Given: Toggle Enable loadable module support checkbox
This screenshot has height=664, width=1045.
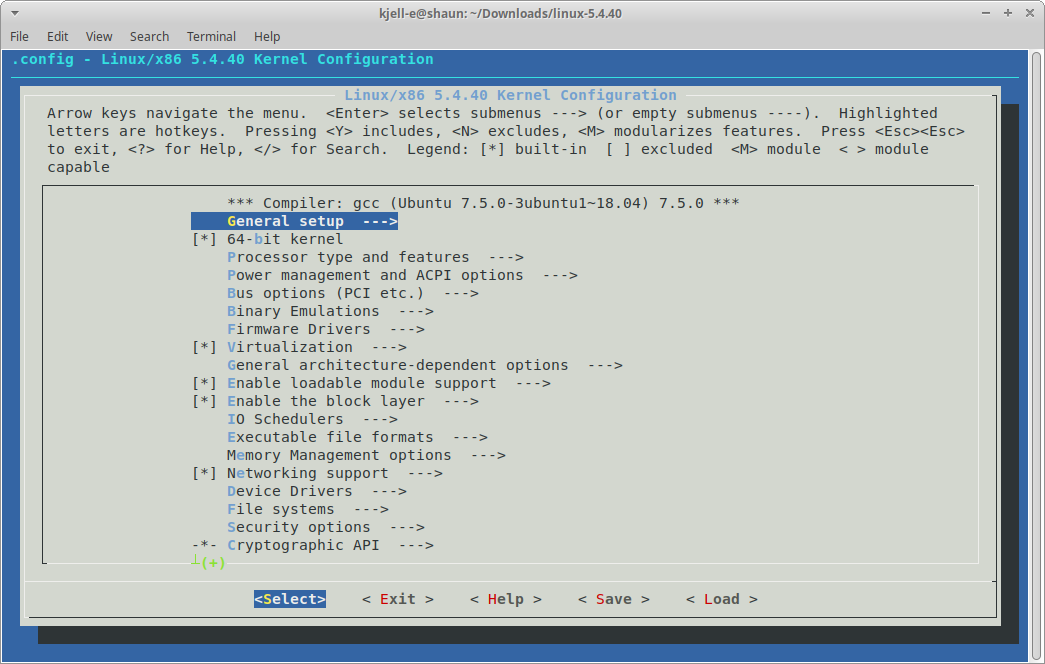Looking at the screenshot, I should coord(204,383).
